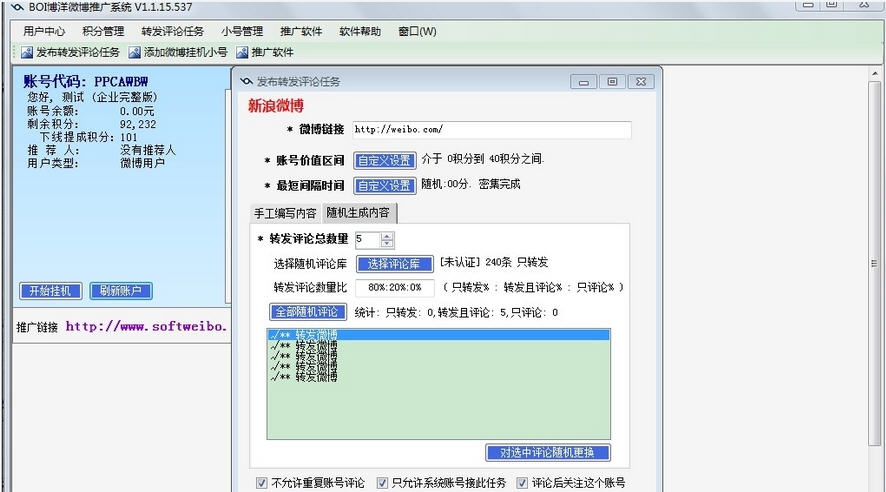The width and height of the screenshot is (886, 492).
Task: Click the 账号余额 value 0.00元
Action: coord(137,111)
